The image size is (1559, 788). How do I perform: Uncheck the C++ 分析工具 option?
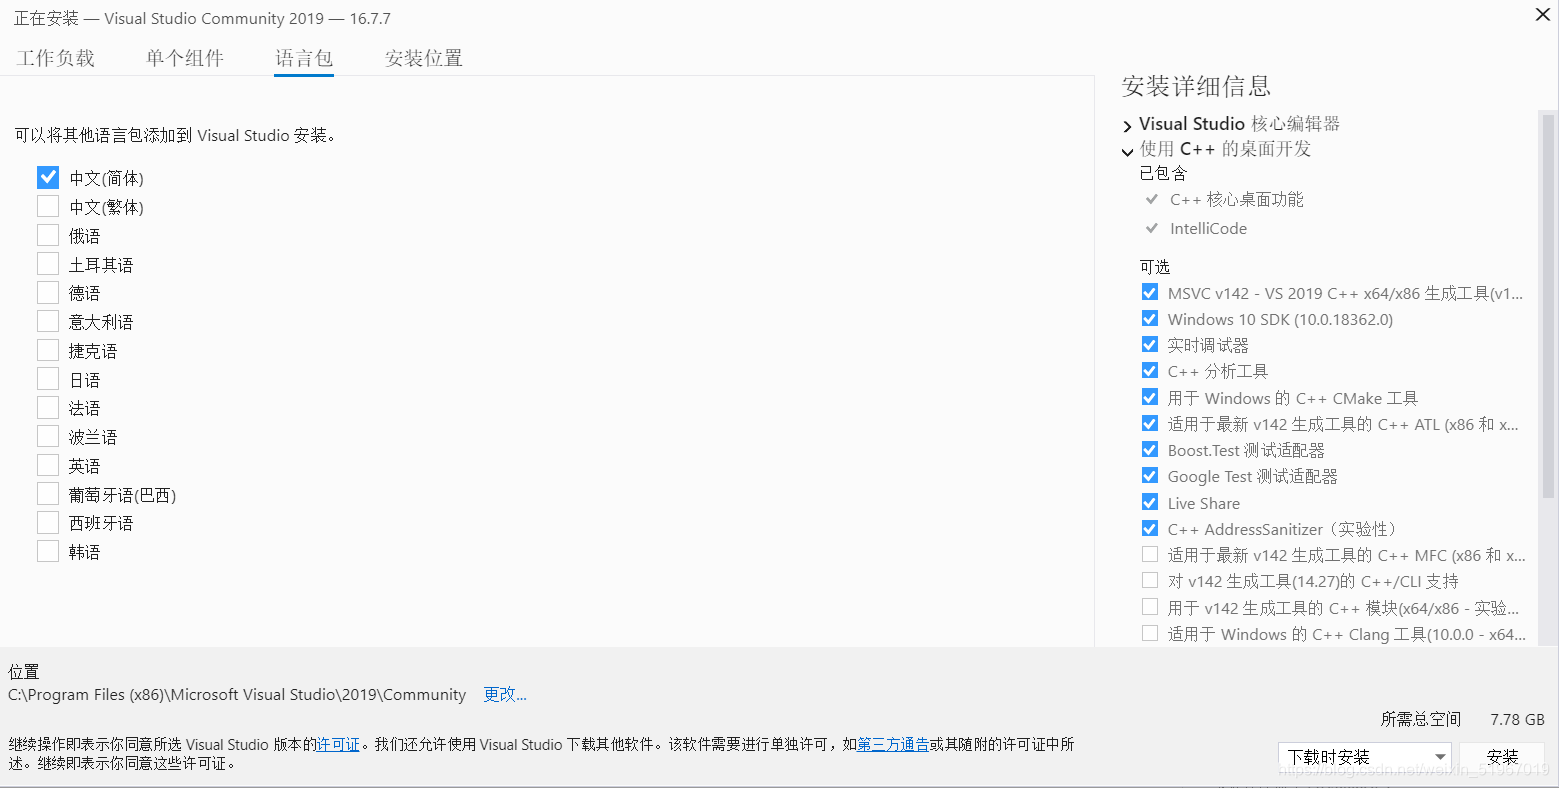tap(1150, 370)
